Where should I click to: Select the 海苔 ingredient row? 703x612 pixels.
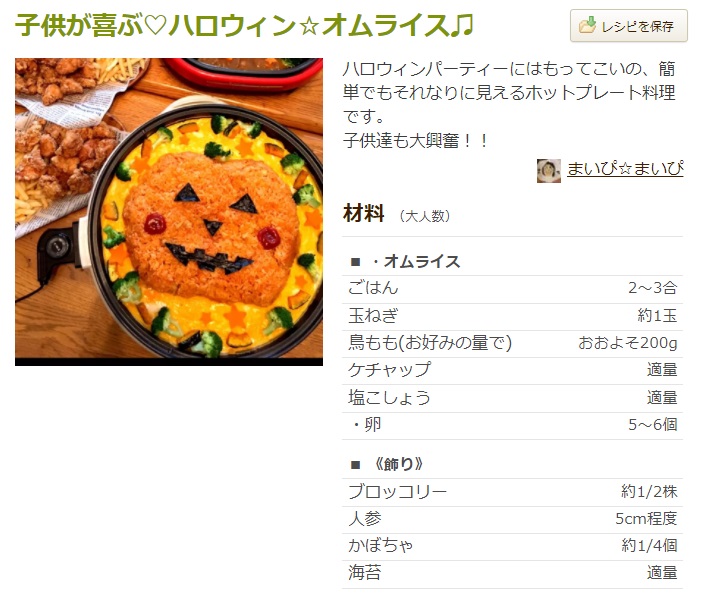coord(512,574)
